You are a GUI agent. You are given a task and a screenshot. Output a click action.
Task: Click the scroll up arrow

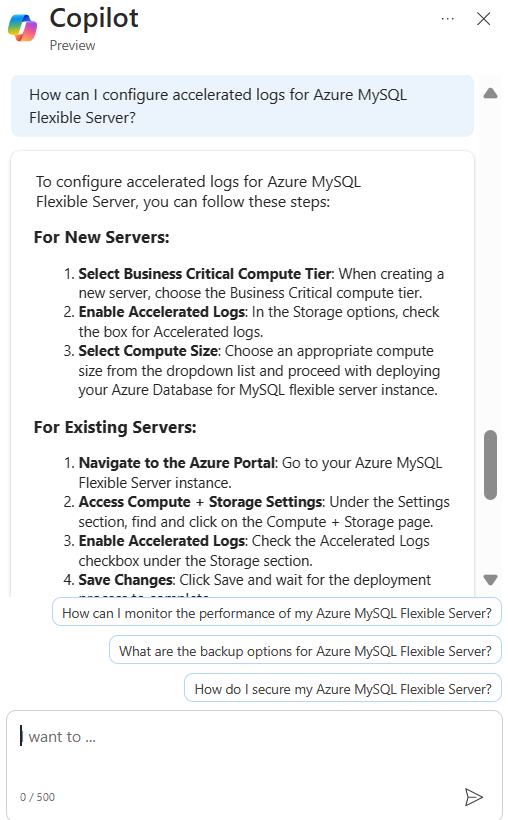click(x=490, y=94)
